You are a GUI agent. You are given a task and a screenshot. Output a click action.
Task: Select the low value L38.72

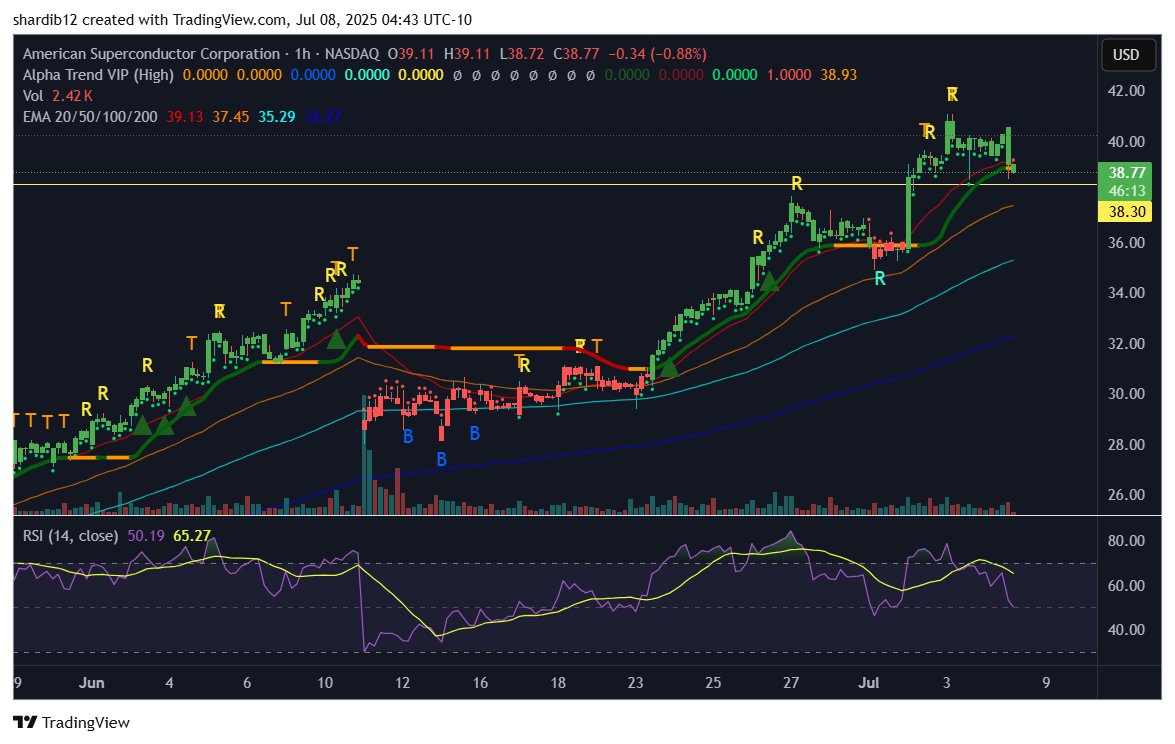522,54
